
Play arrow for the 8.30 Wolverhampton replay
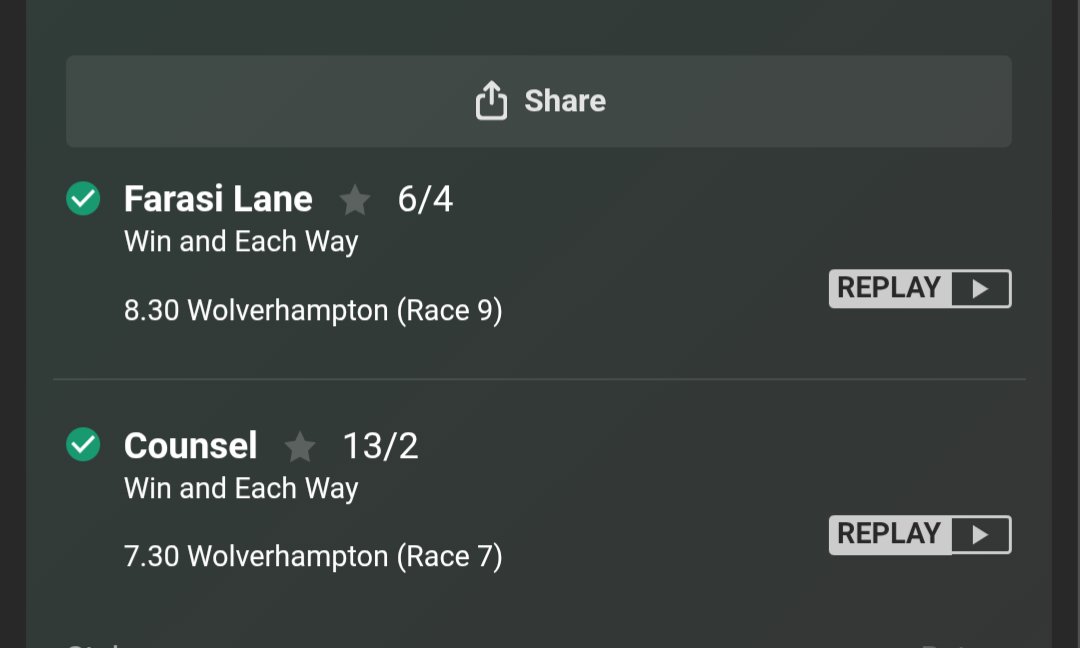(x=980, y=289)
